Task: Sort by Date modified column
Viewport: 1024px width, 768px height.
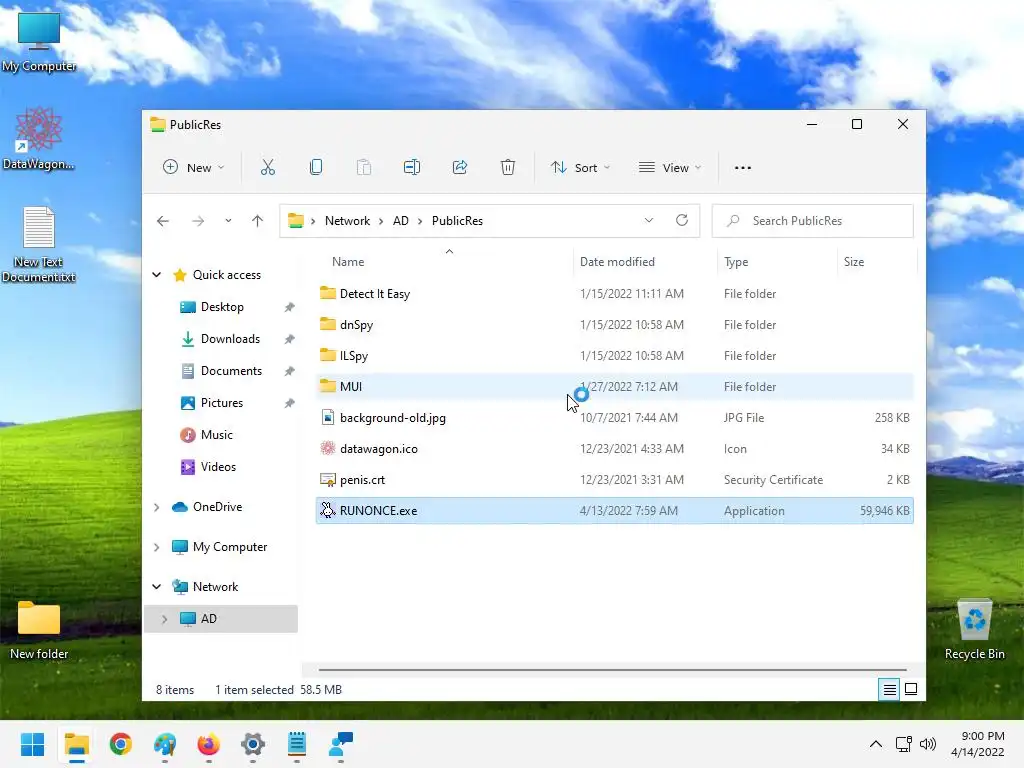Action: [x=617, y=262]
